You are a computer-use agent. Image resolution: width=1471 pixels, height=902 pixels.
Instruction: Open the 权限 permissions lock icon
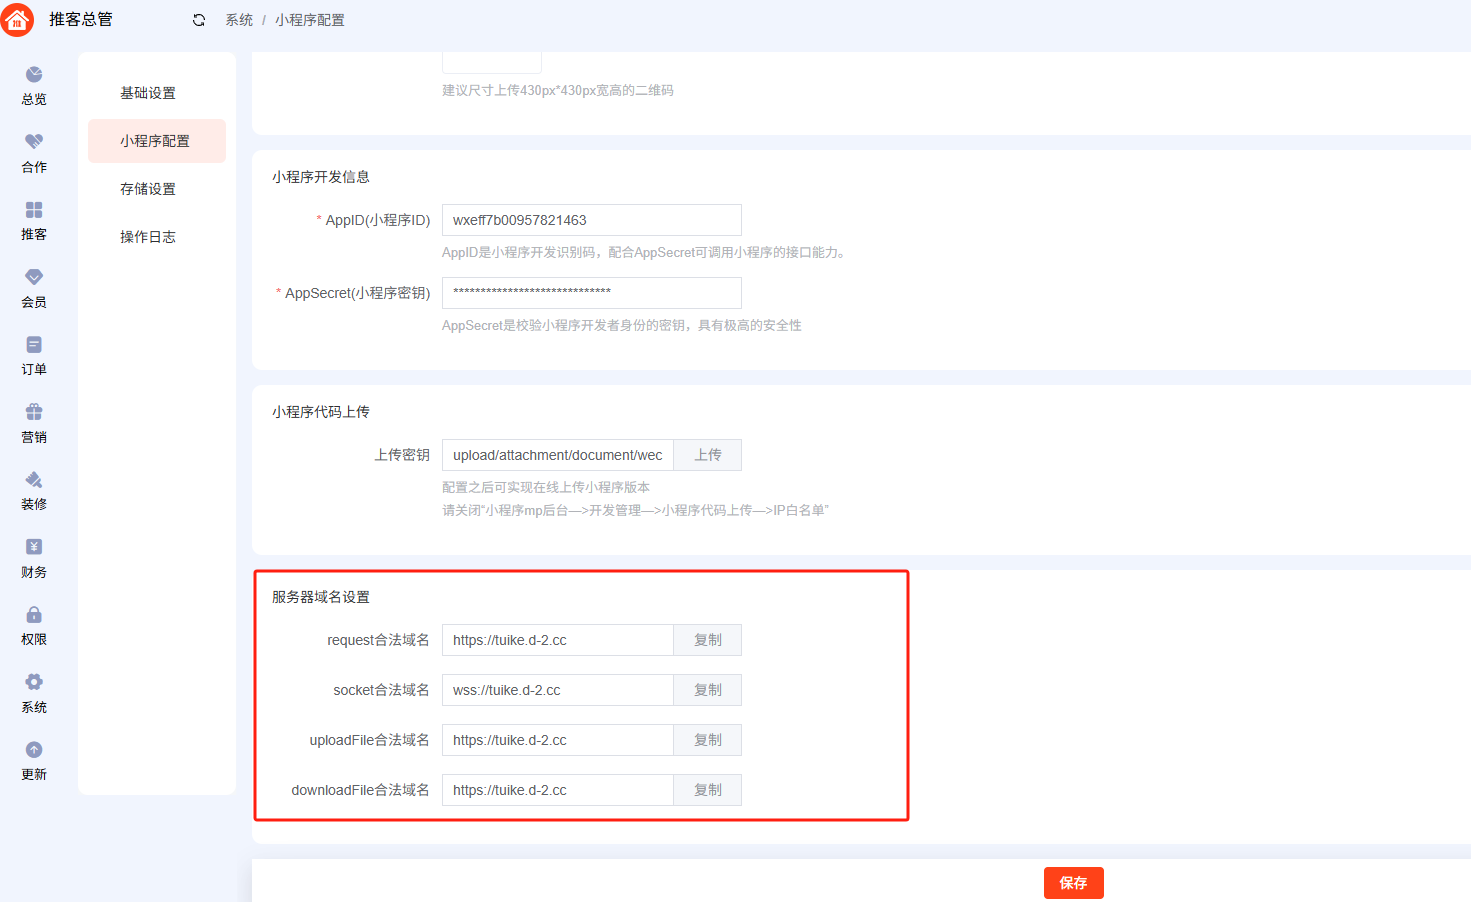point(34,615)
